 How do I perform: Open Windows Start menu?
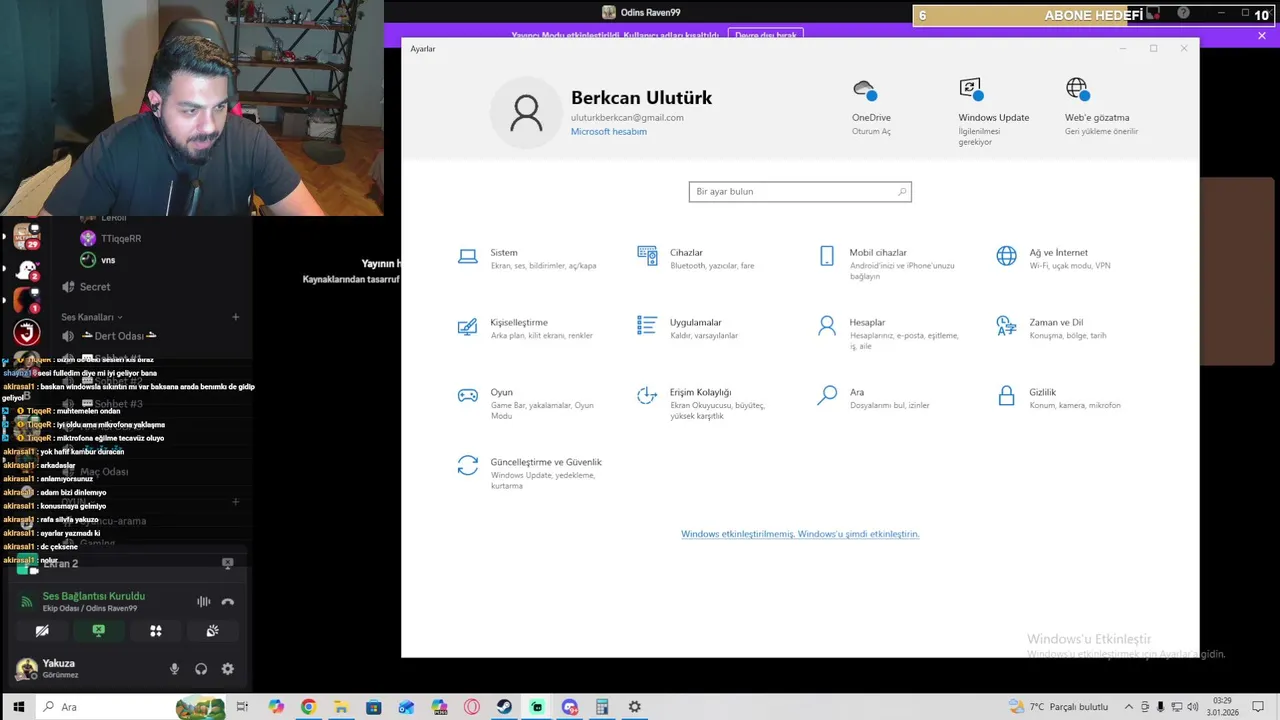[18, 707]
